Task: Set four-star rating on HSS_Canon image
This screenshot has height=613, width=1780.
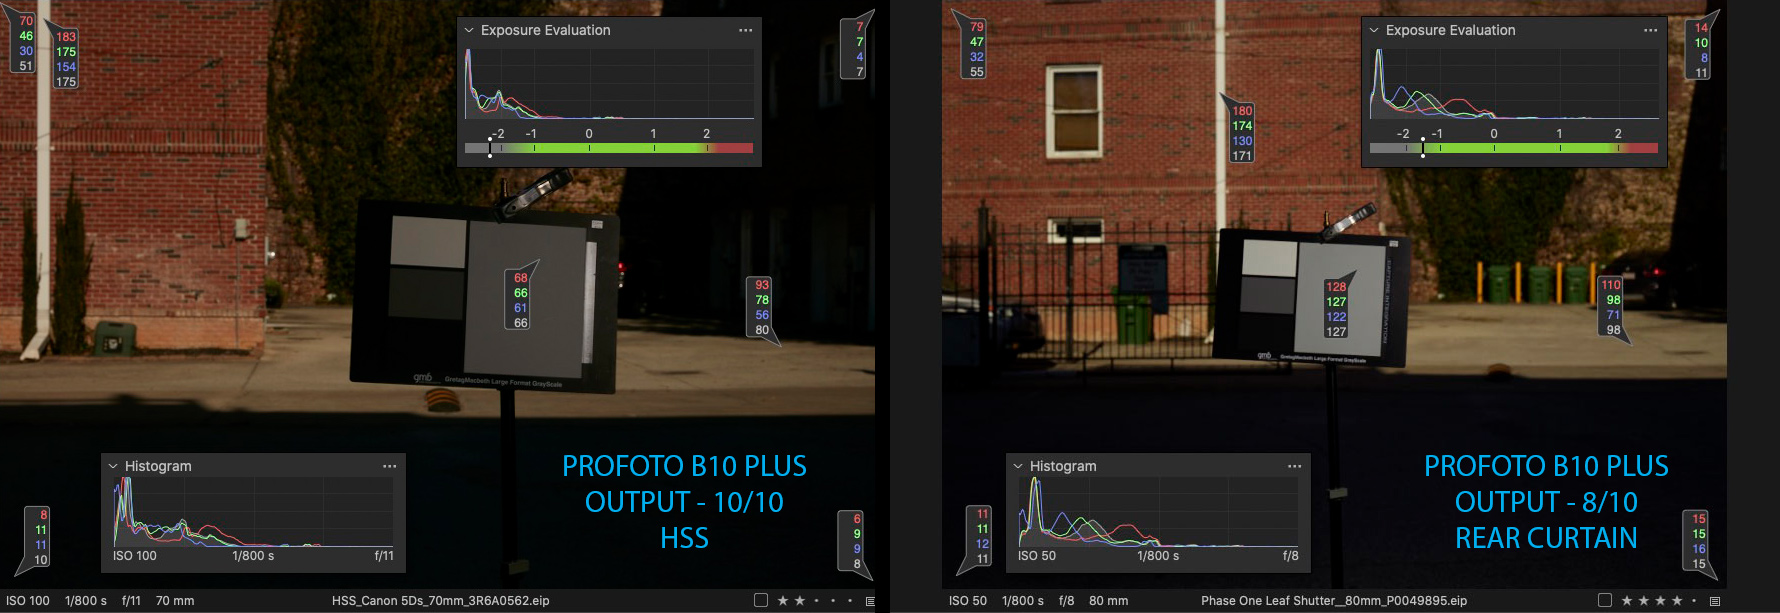Action: tap(833, 601)
